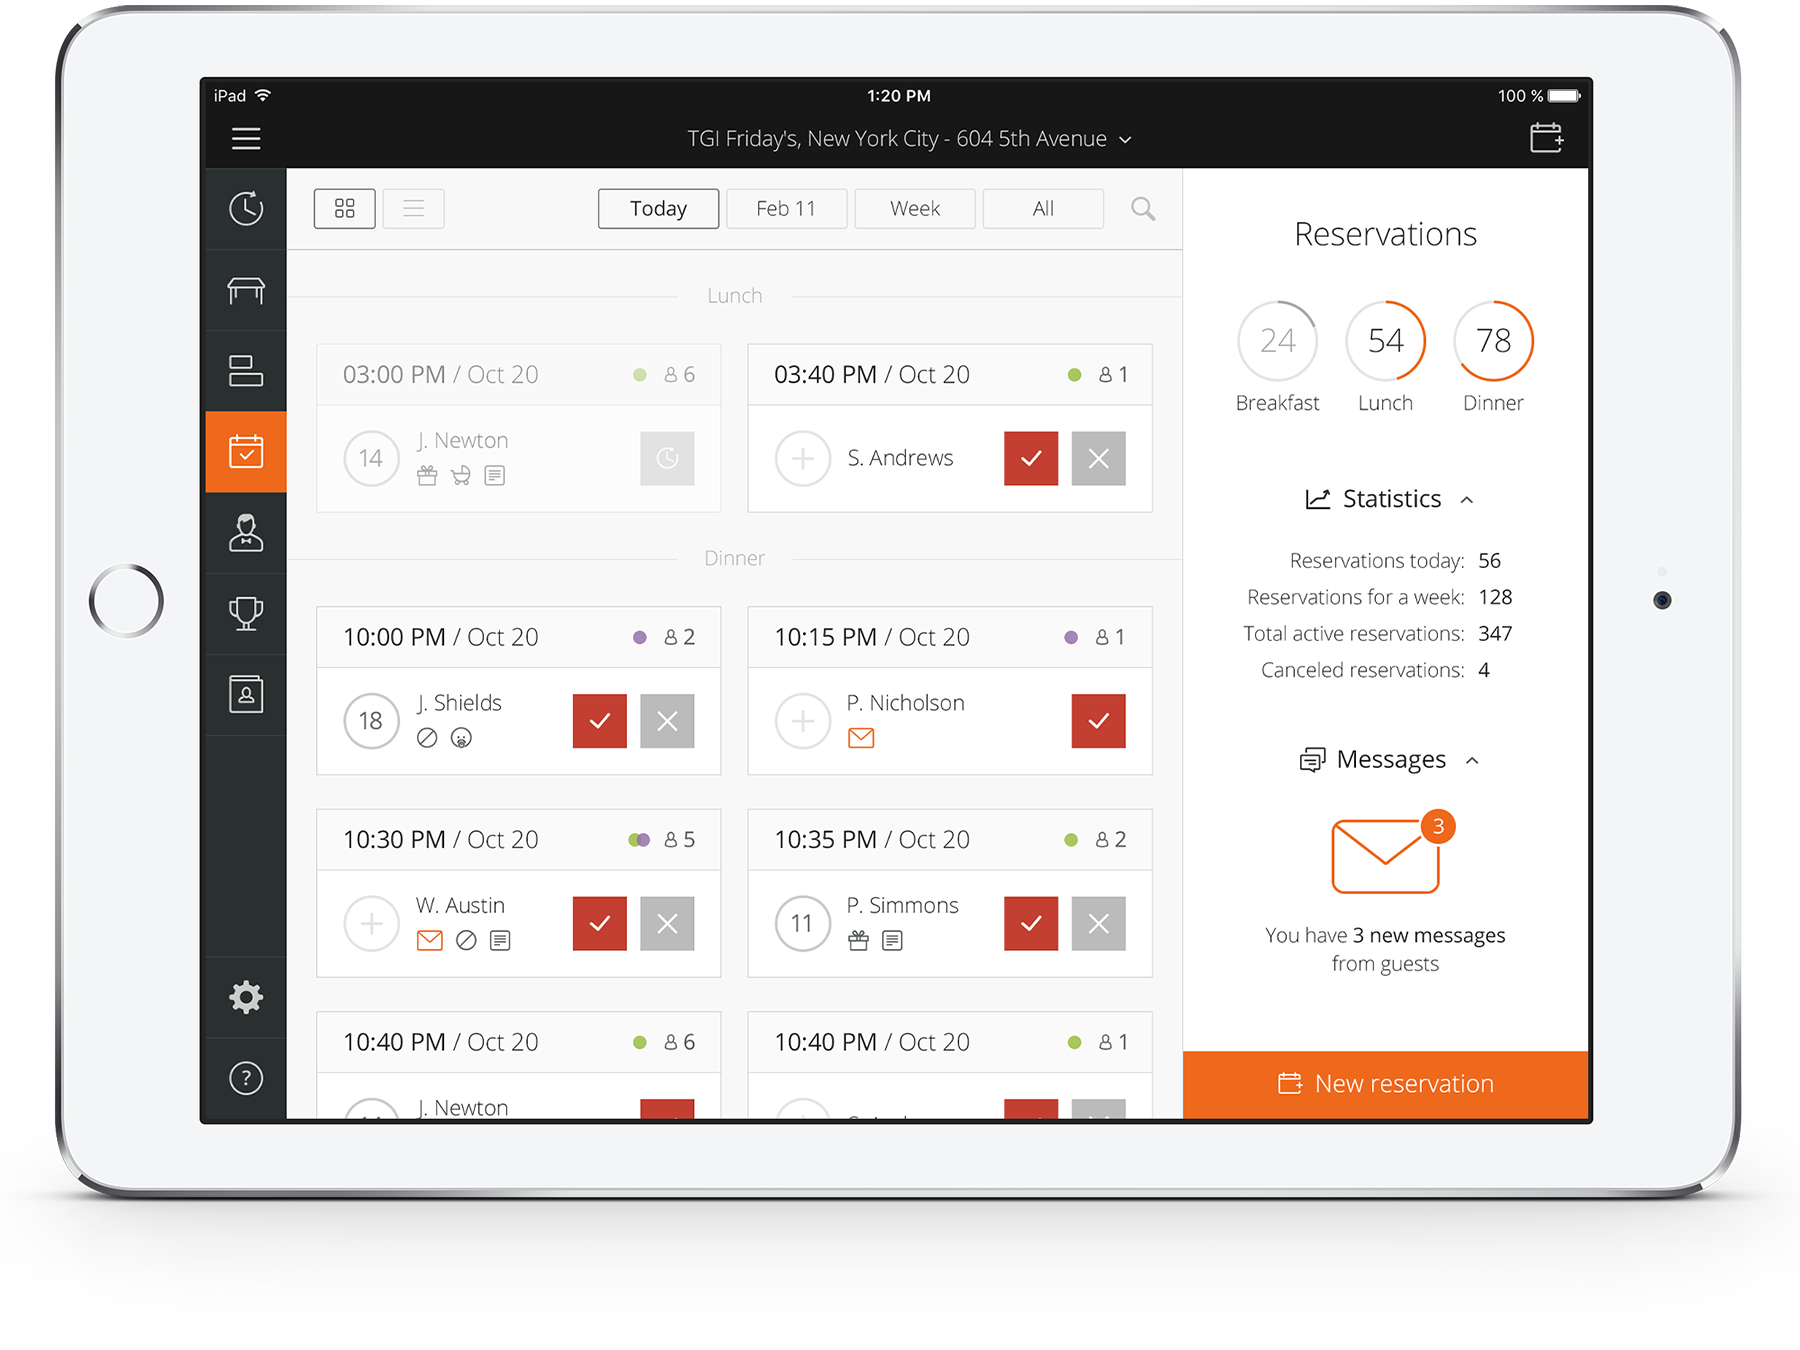Open the 10:00 PM / Oct 20 card header
Viewport: 1800px width, 1350px height.
pyautogui.click(x=519, y=637)
